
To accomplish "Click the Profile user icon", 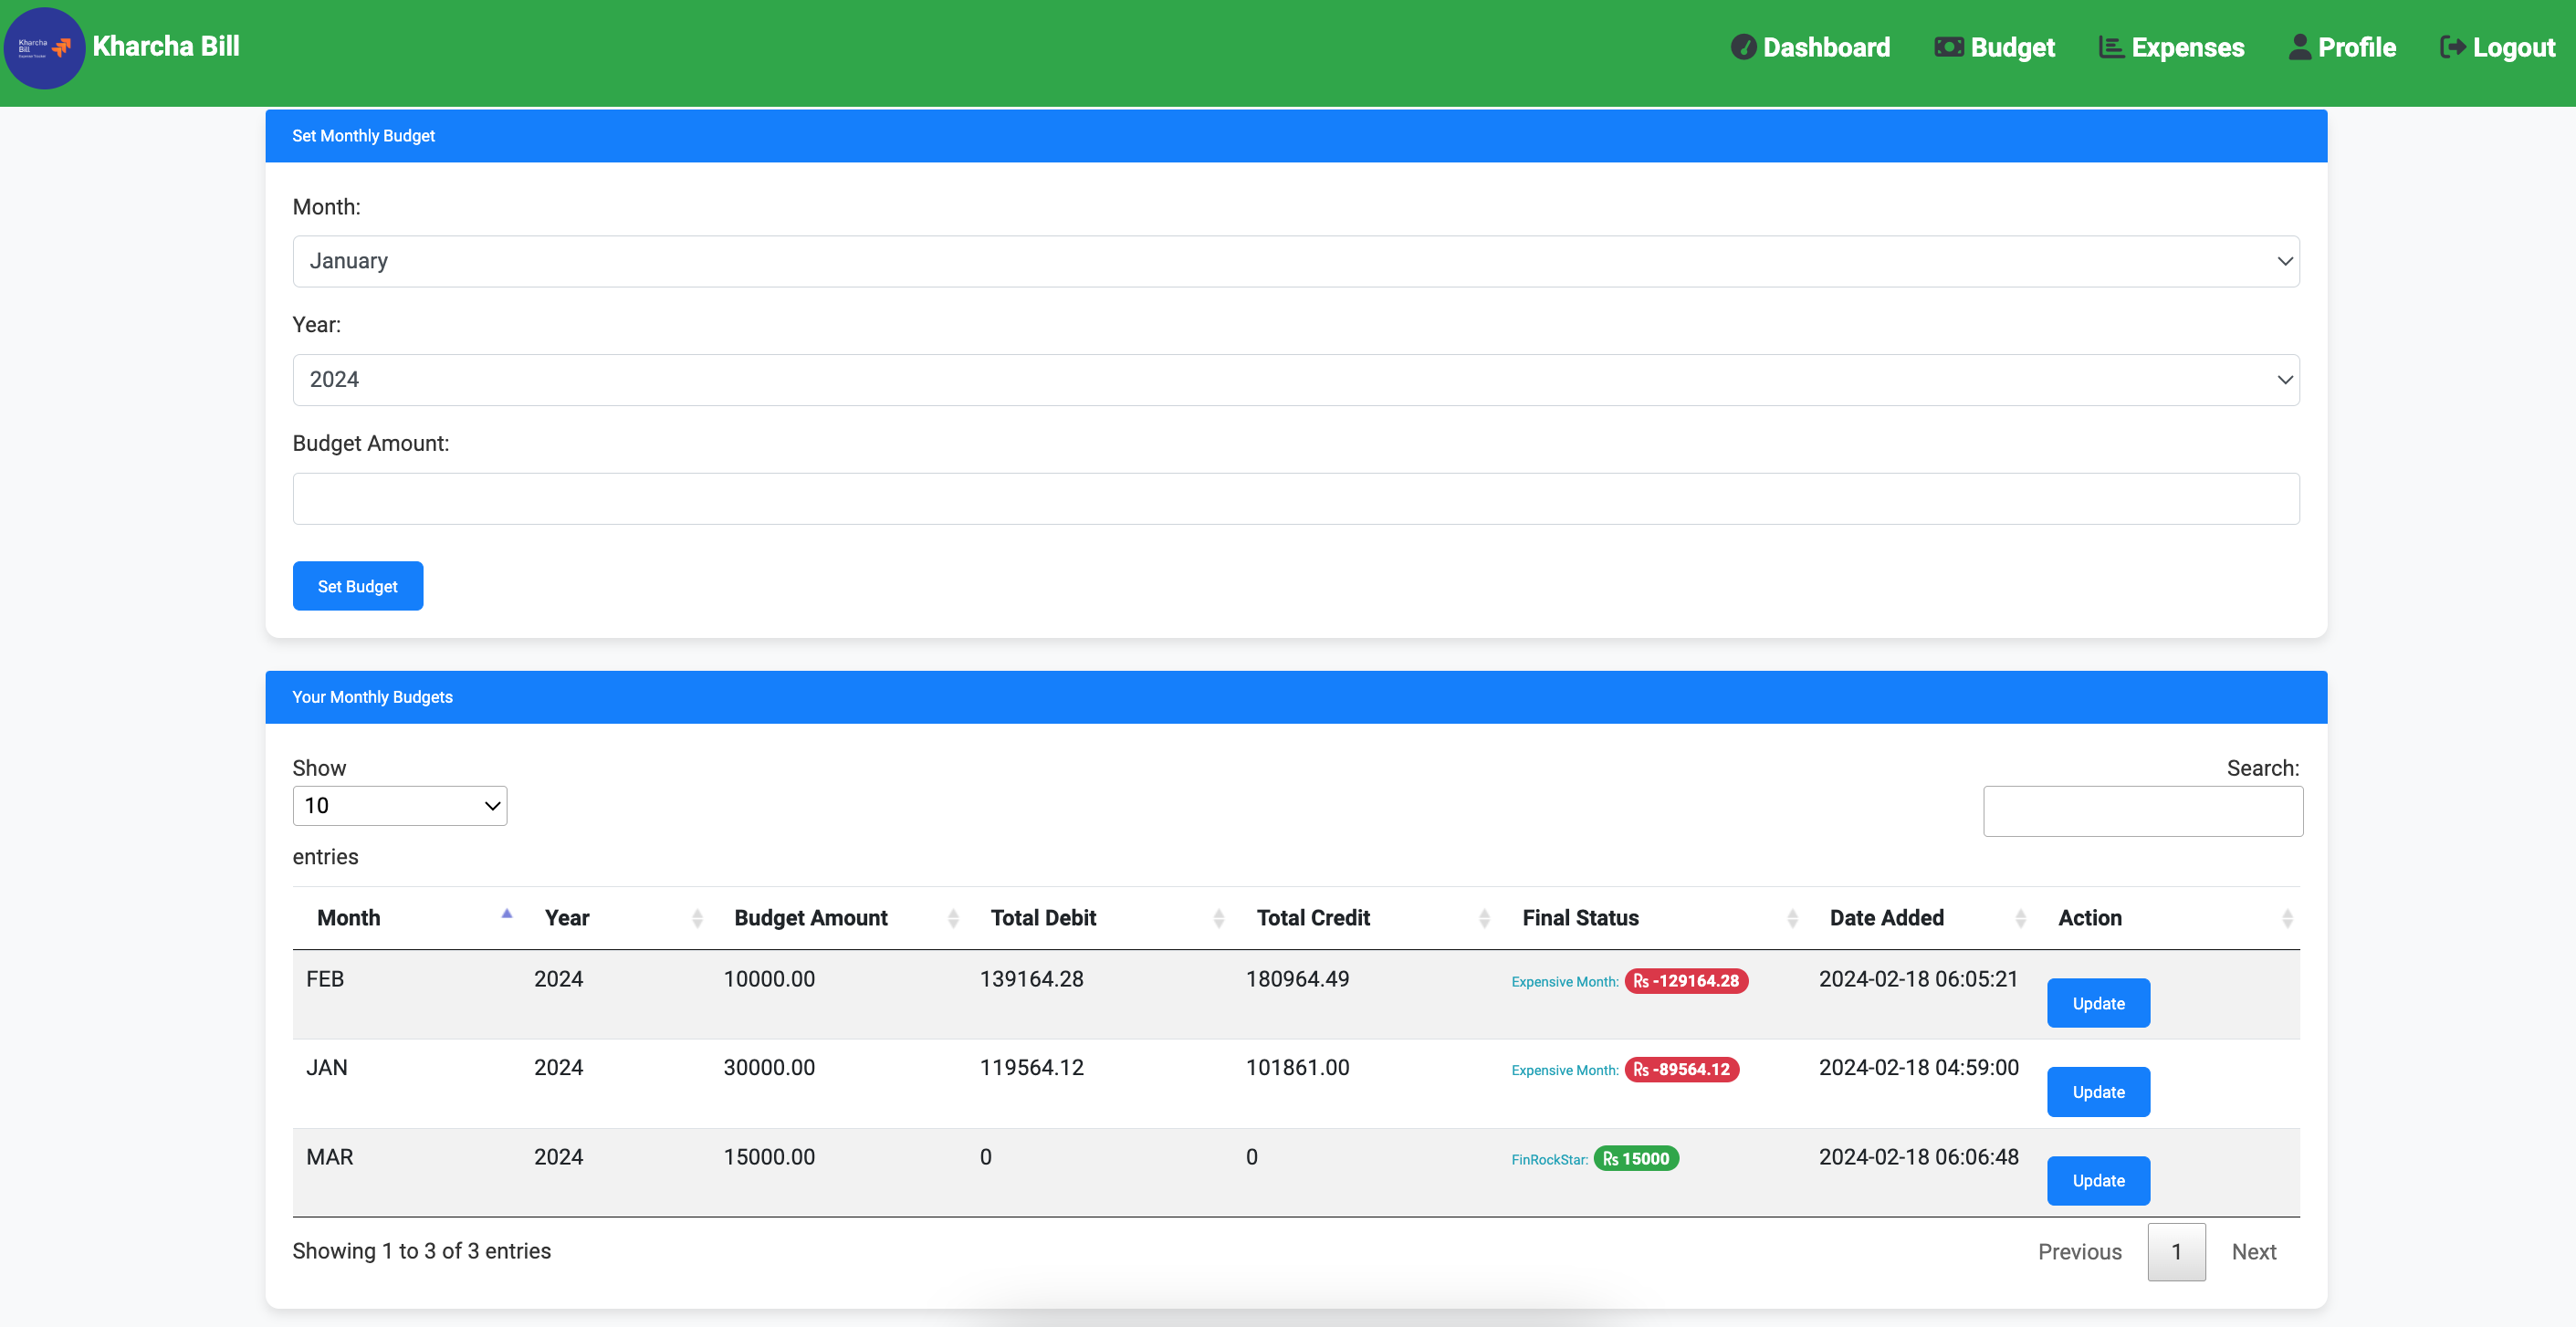I will (2299, 47).
